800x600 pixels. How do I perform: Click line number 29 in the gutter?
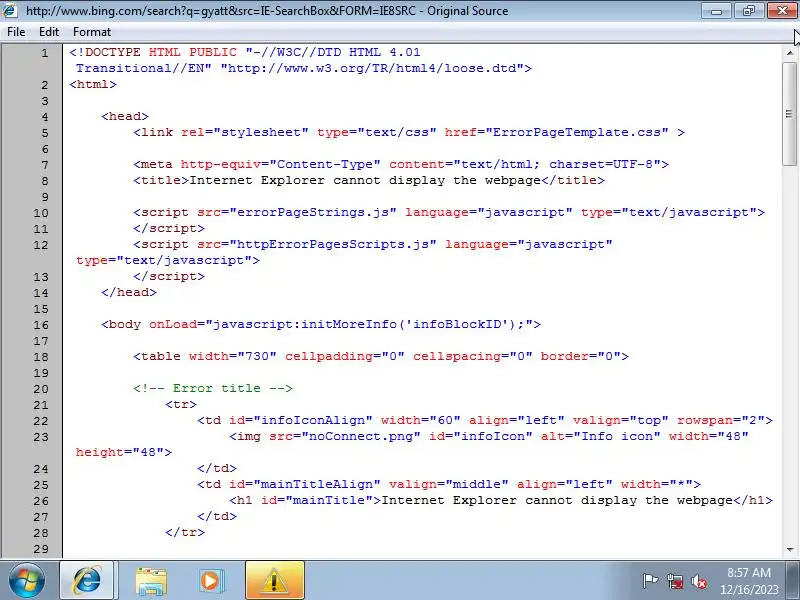click(x=41, y=549)
